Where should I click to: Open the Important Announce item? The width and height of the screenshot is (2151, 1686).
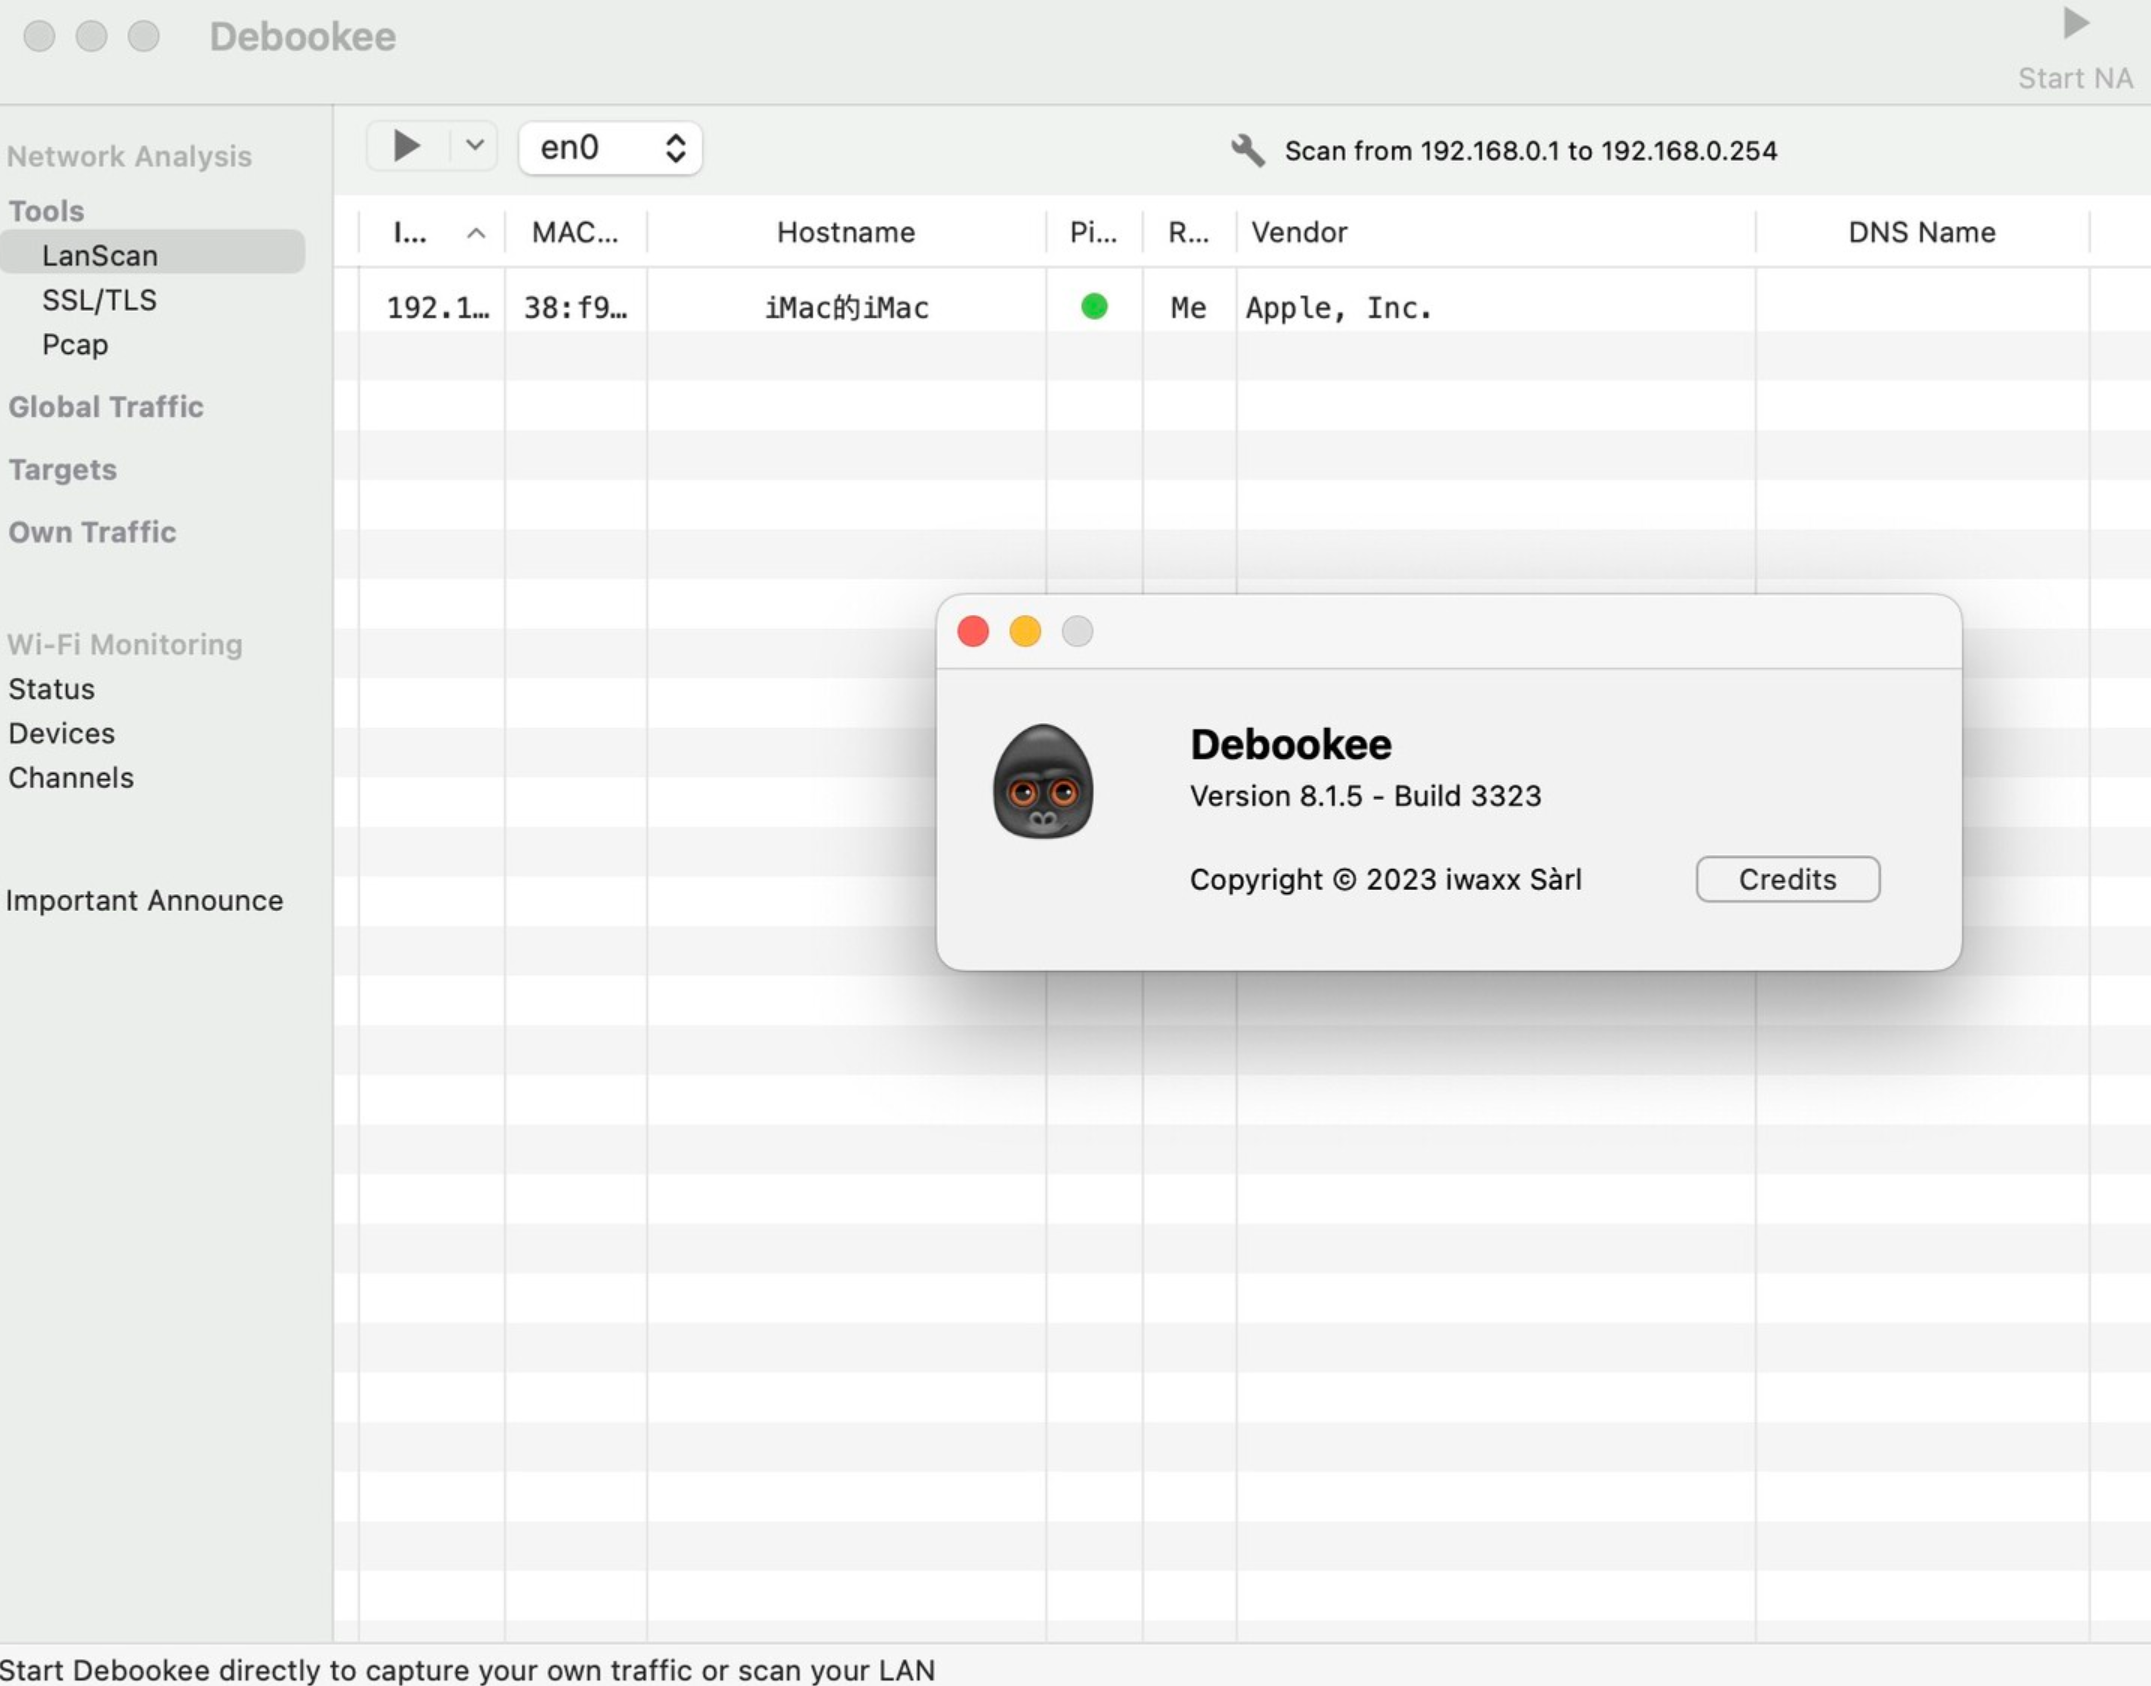[x=144, y=900]
